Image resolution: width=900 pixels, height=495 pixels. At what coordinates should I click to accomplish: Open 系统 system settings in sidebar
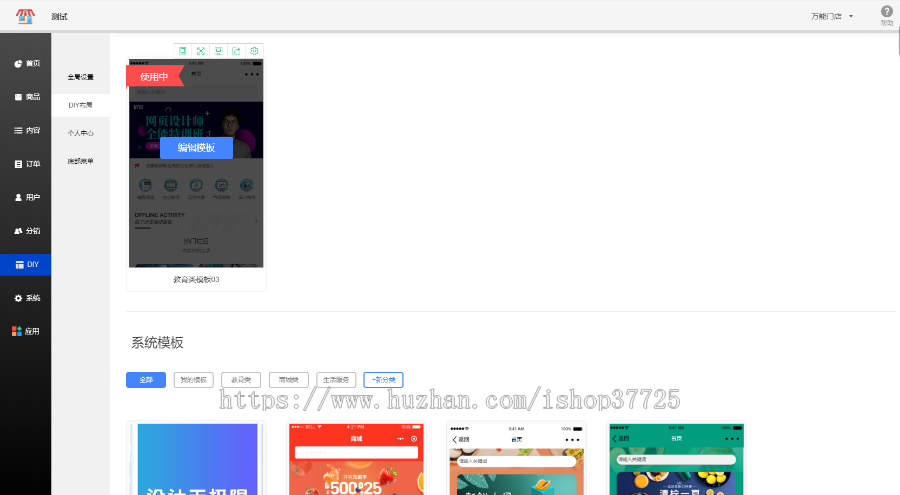[x=26, y=298]
